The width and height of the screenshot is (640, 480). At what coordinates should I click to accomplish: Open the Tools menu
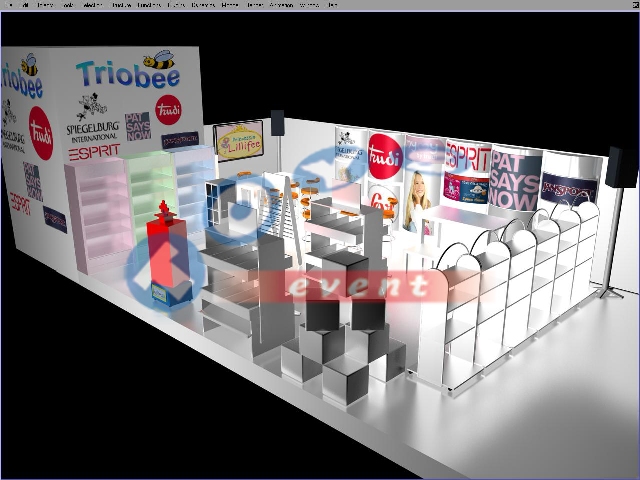[67, 5]
